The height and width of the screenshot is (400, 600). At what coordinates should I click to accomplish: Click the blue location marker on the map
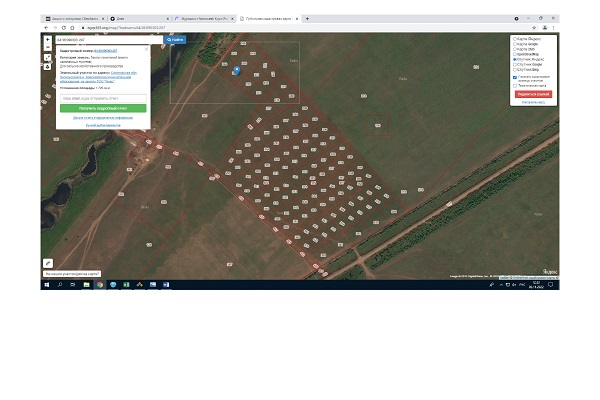coord(236,70)
